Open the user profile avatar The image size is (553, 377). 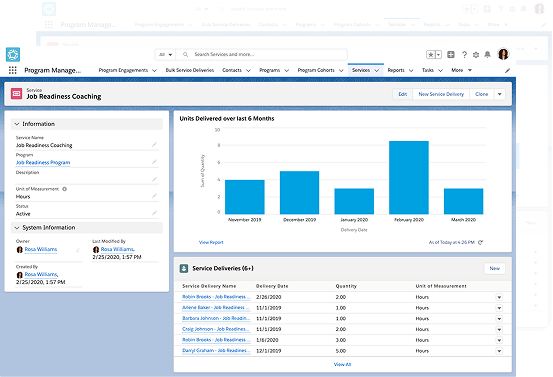tap(503, 54)
